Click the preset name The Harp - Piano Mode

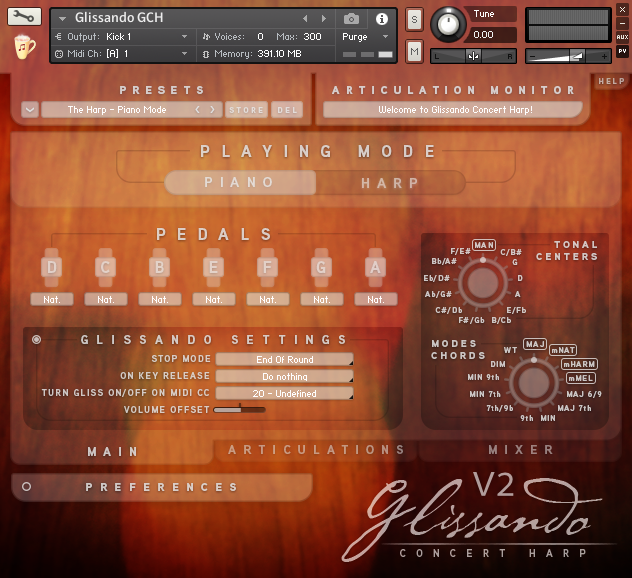click(117, 110)
